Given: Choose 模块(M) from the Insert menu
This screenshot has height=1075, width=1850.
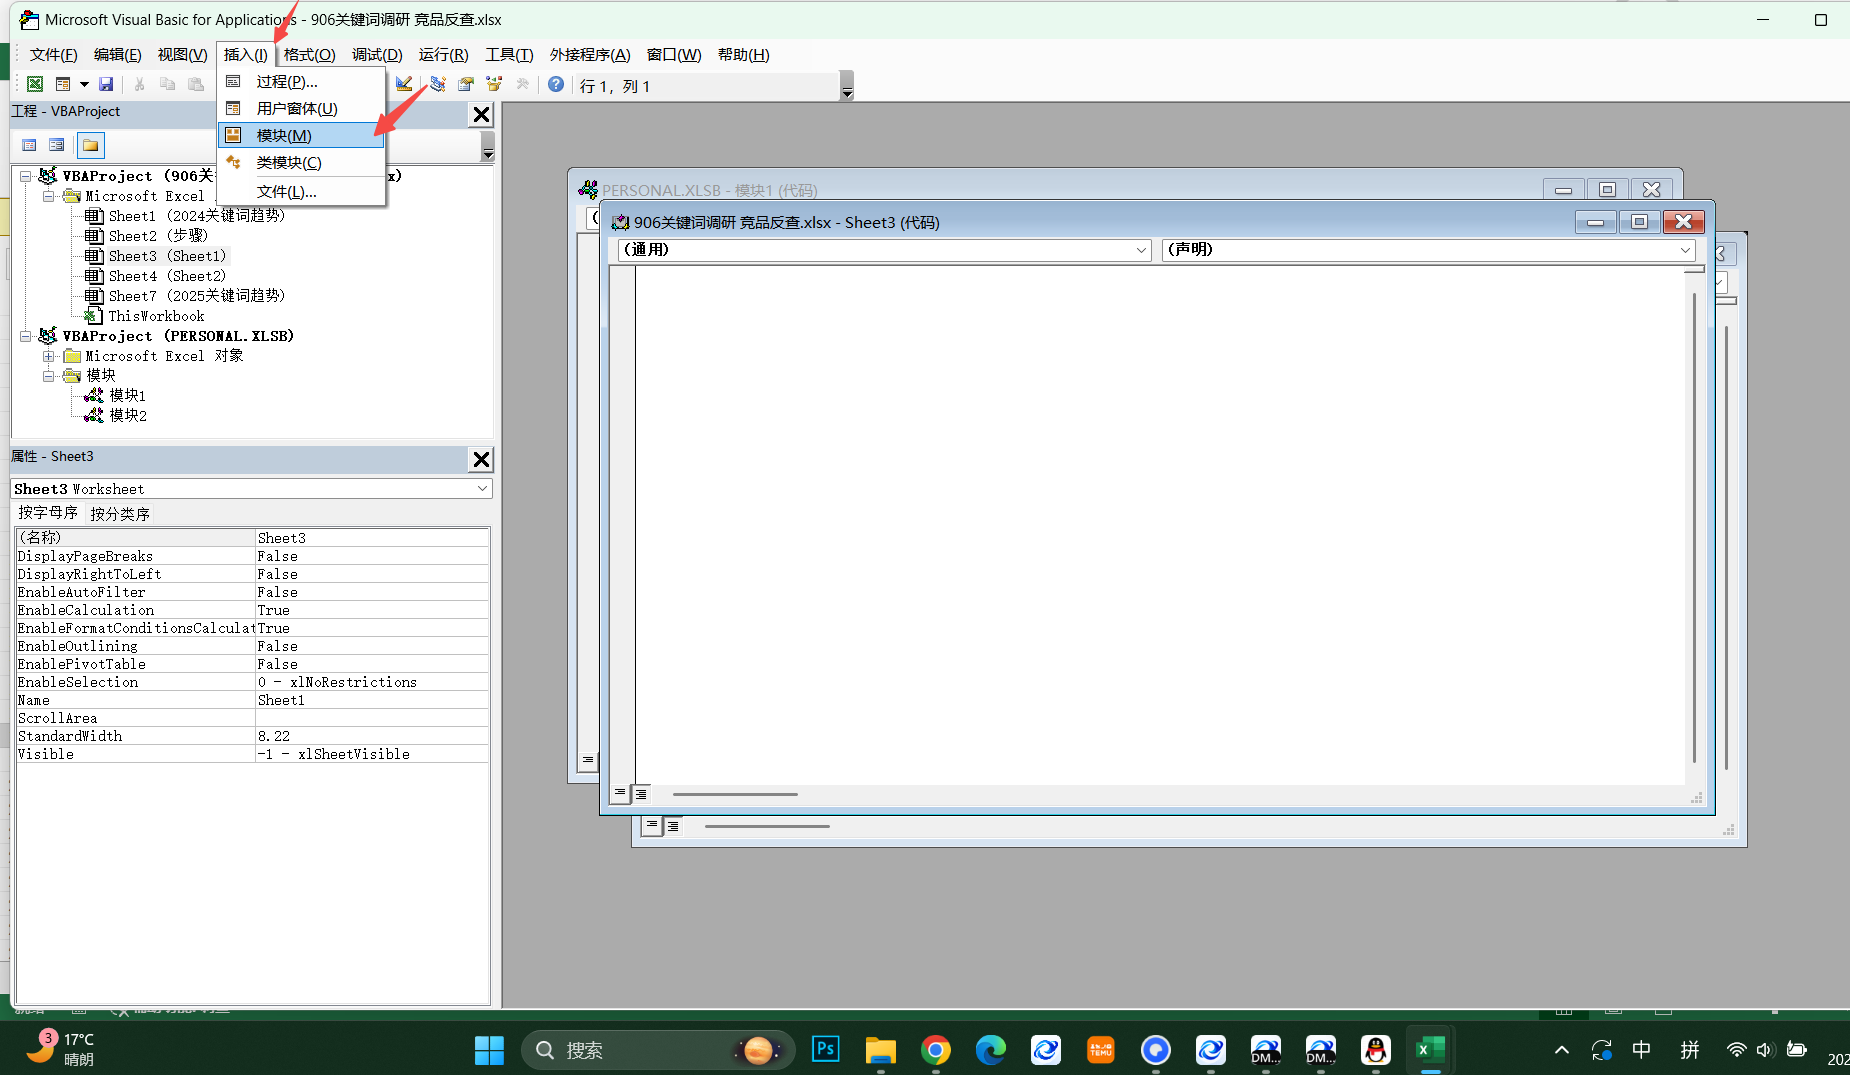Looking at the screenshot, I should click(284, 136).
